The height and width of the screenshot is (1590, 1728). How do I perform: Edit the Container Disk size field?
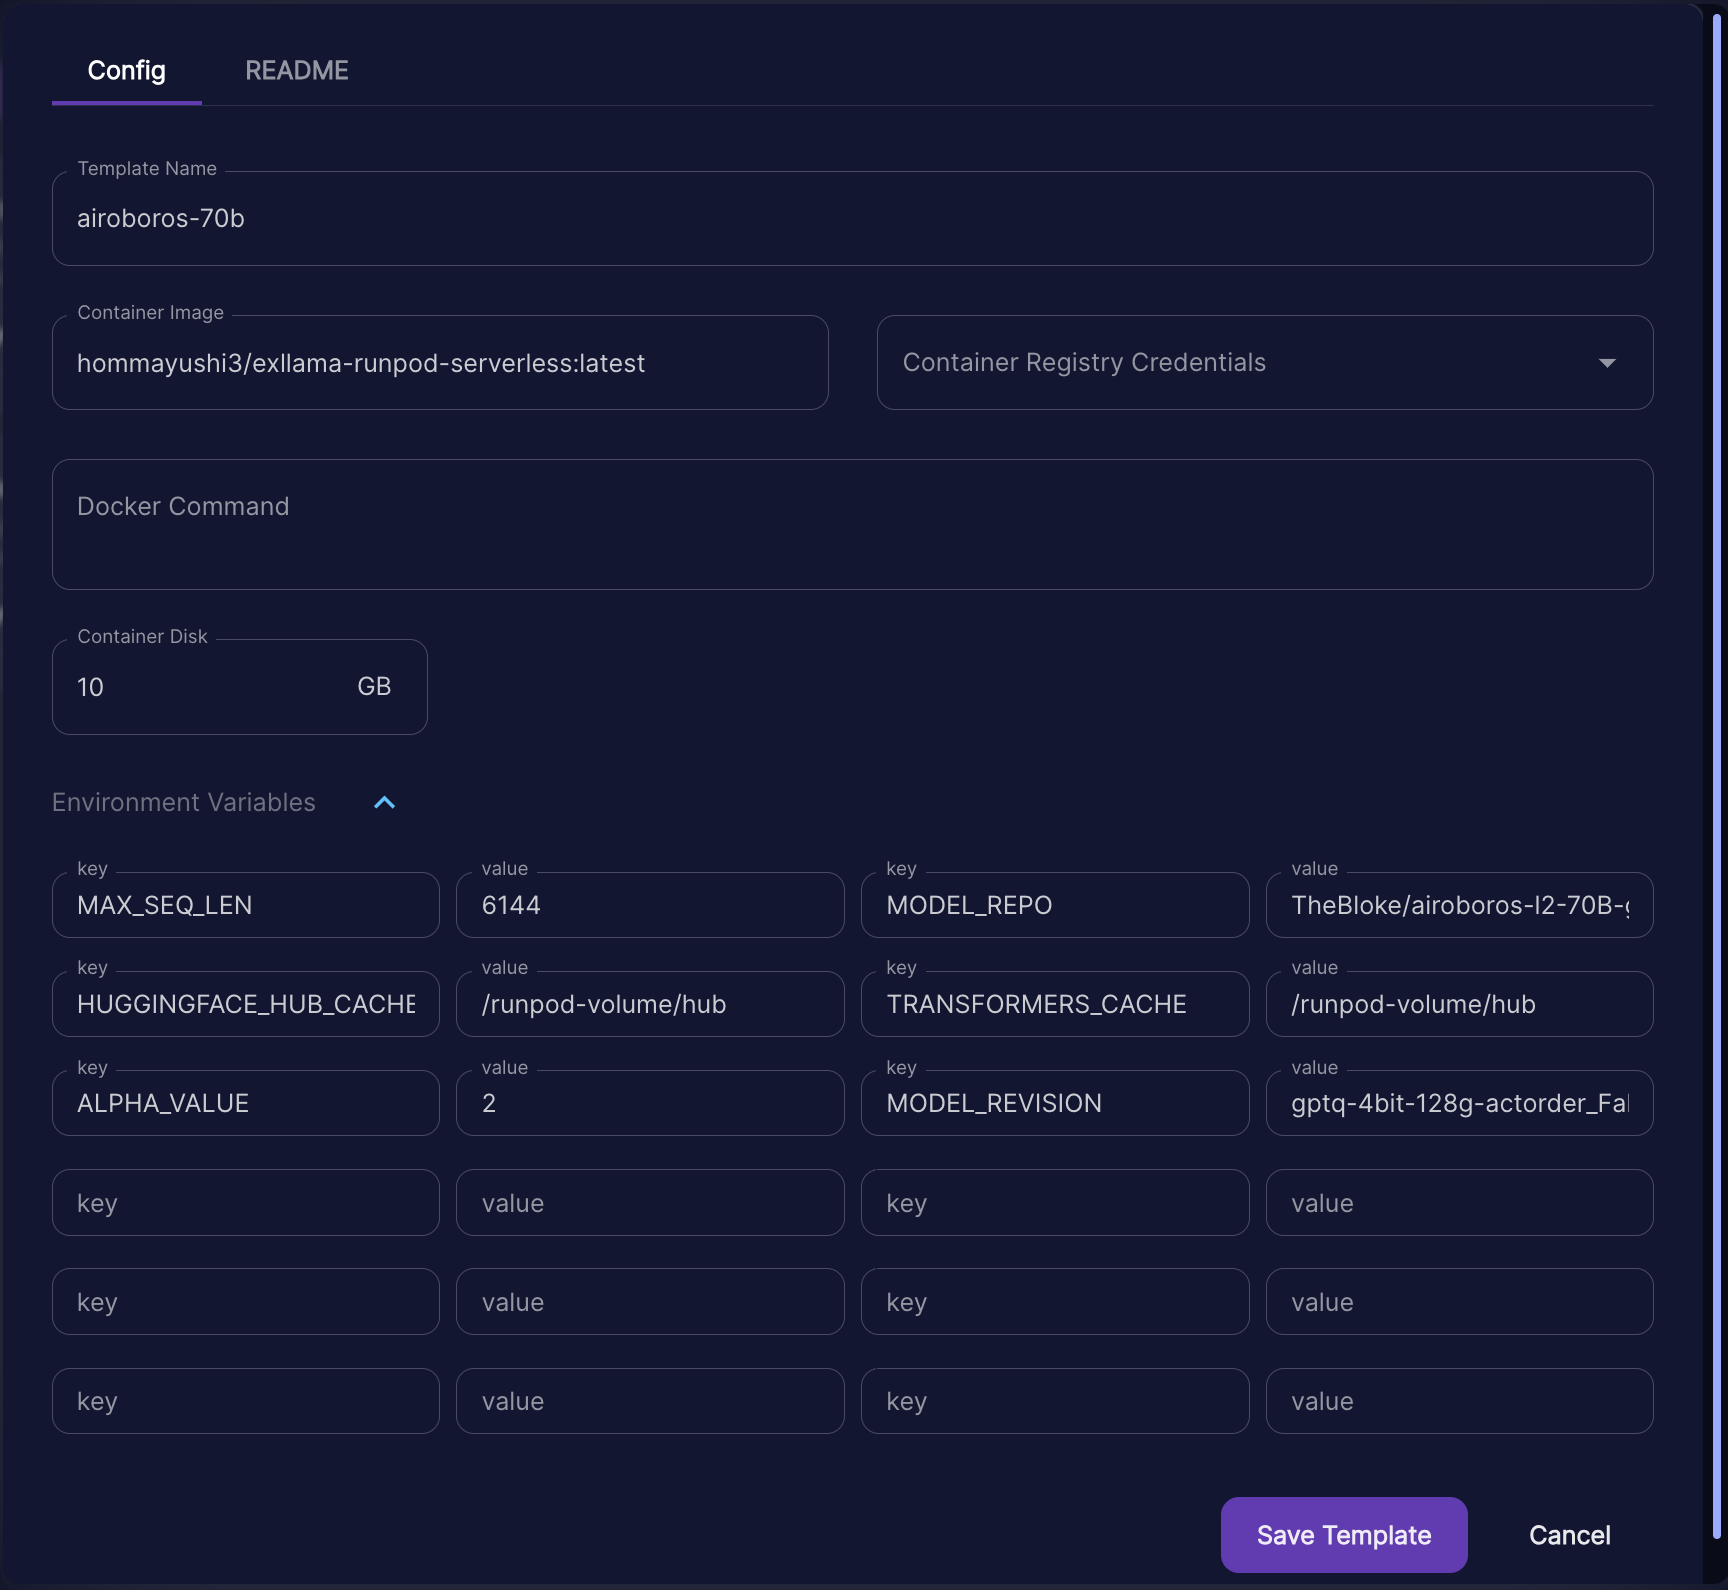pos(239,687)
